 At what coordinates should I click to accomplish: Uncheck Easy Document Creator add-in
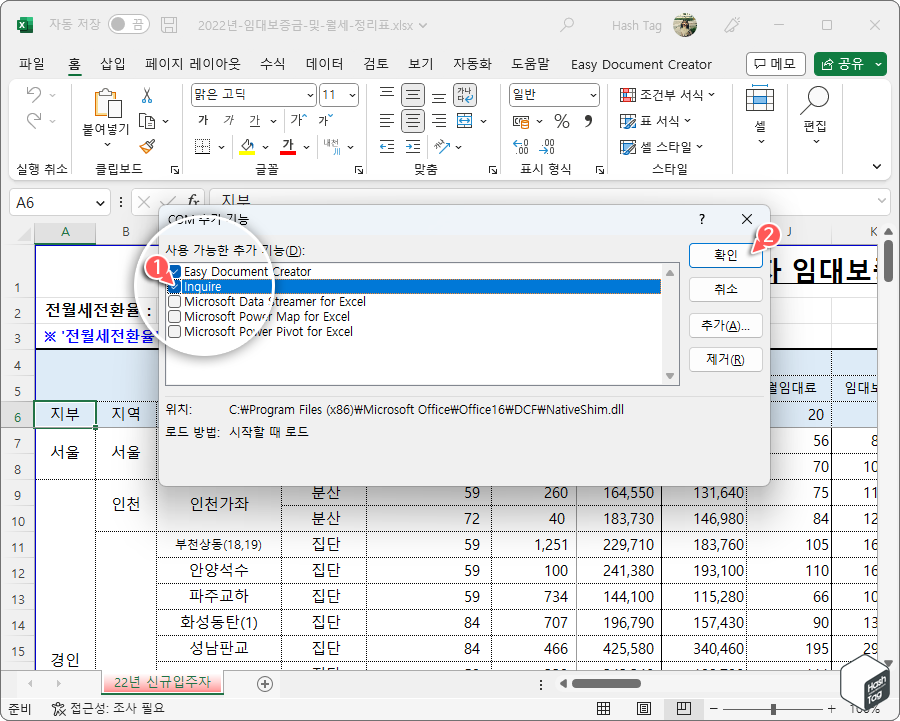(175, 272)
